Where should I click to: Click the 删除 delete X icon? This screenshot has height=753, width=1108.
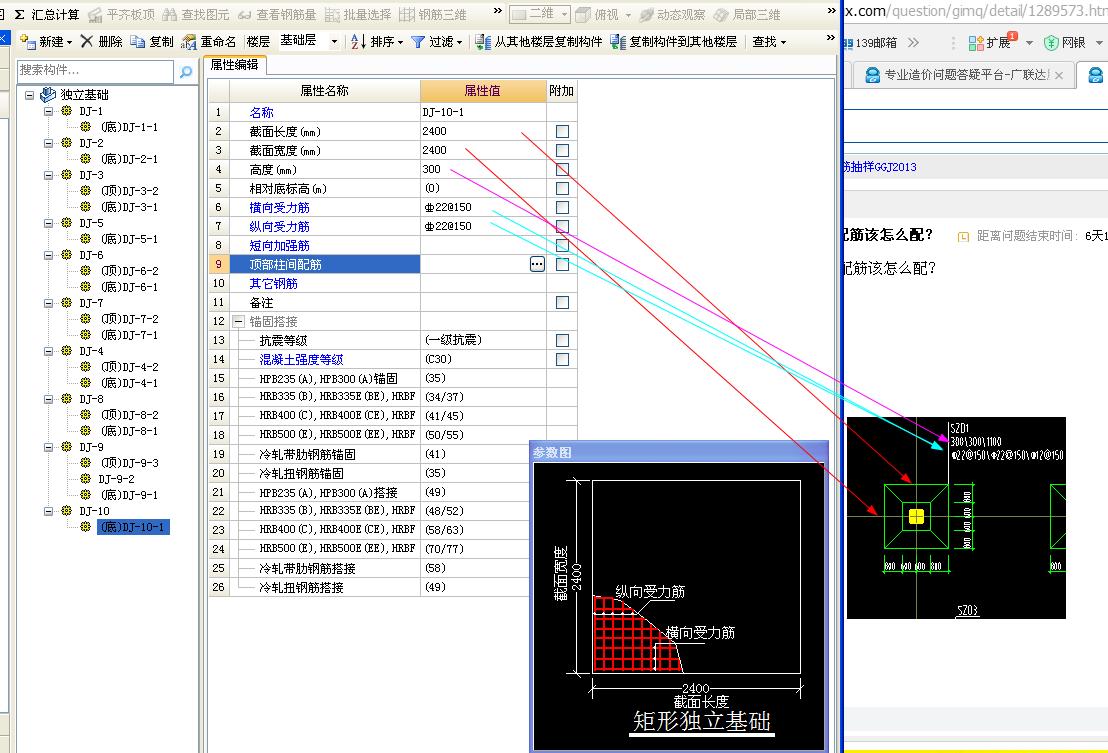tap(86, 42)
